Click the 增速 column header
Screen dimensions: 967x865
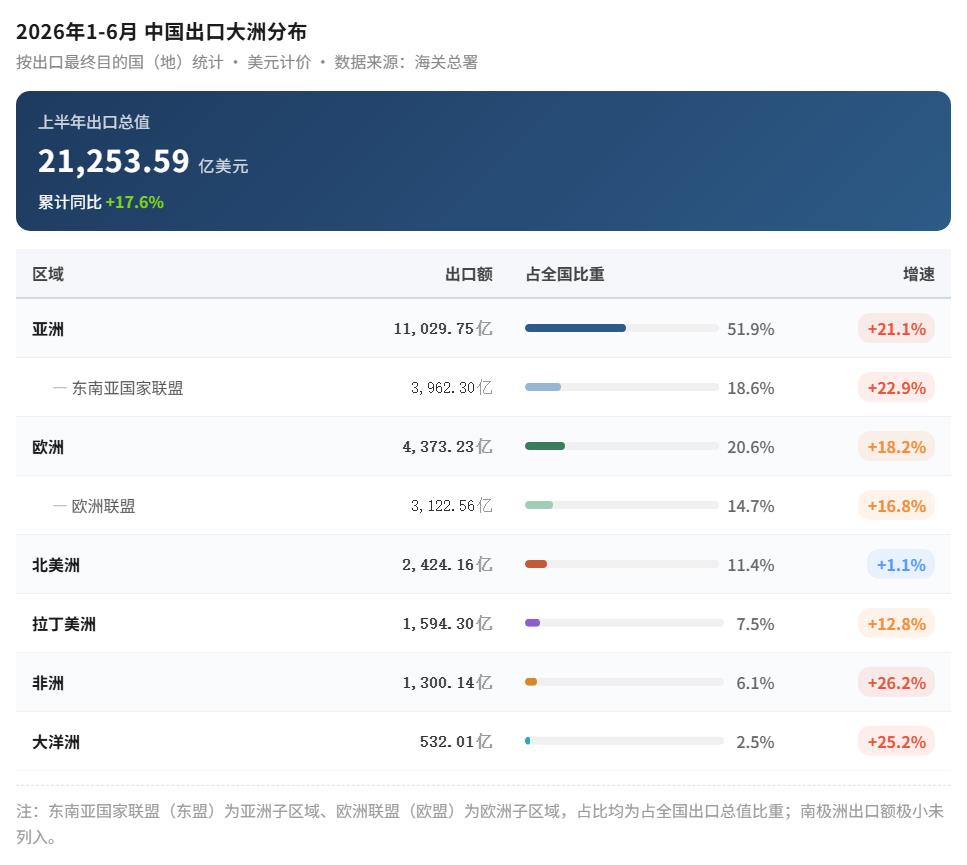pyautogui.click(x=919, y=274)
